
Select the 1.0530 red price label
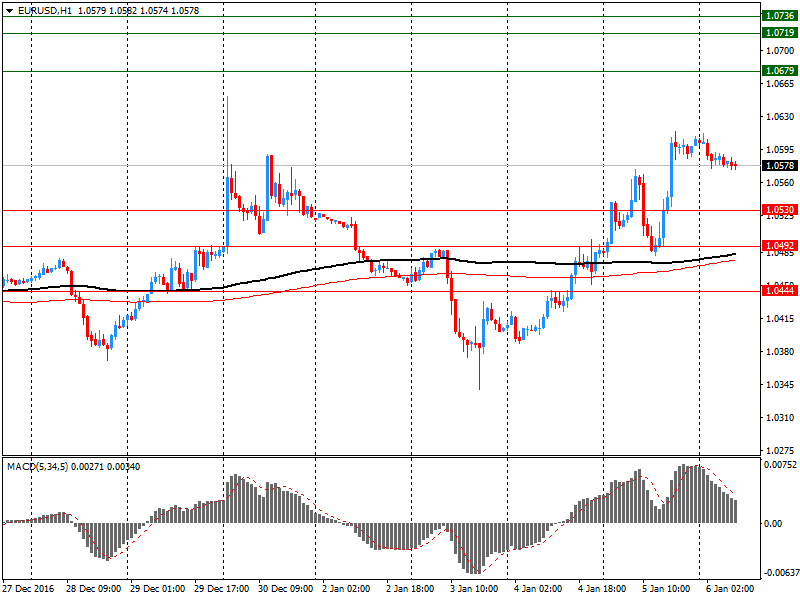tap(780, 210)
